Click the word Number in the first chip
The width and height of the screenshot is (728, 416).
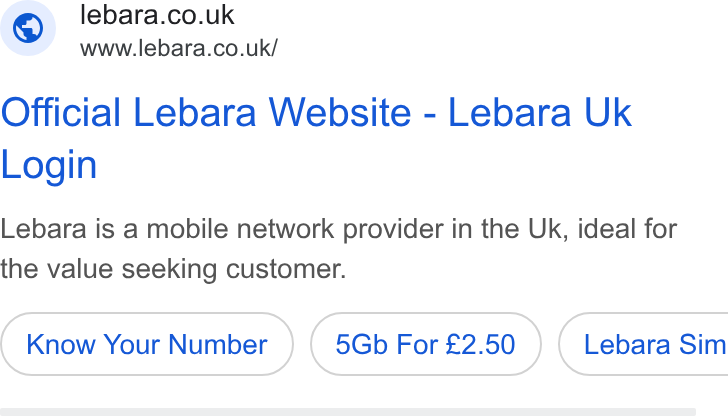click(218, 344)
